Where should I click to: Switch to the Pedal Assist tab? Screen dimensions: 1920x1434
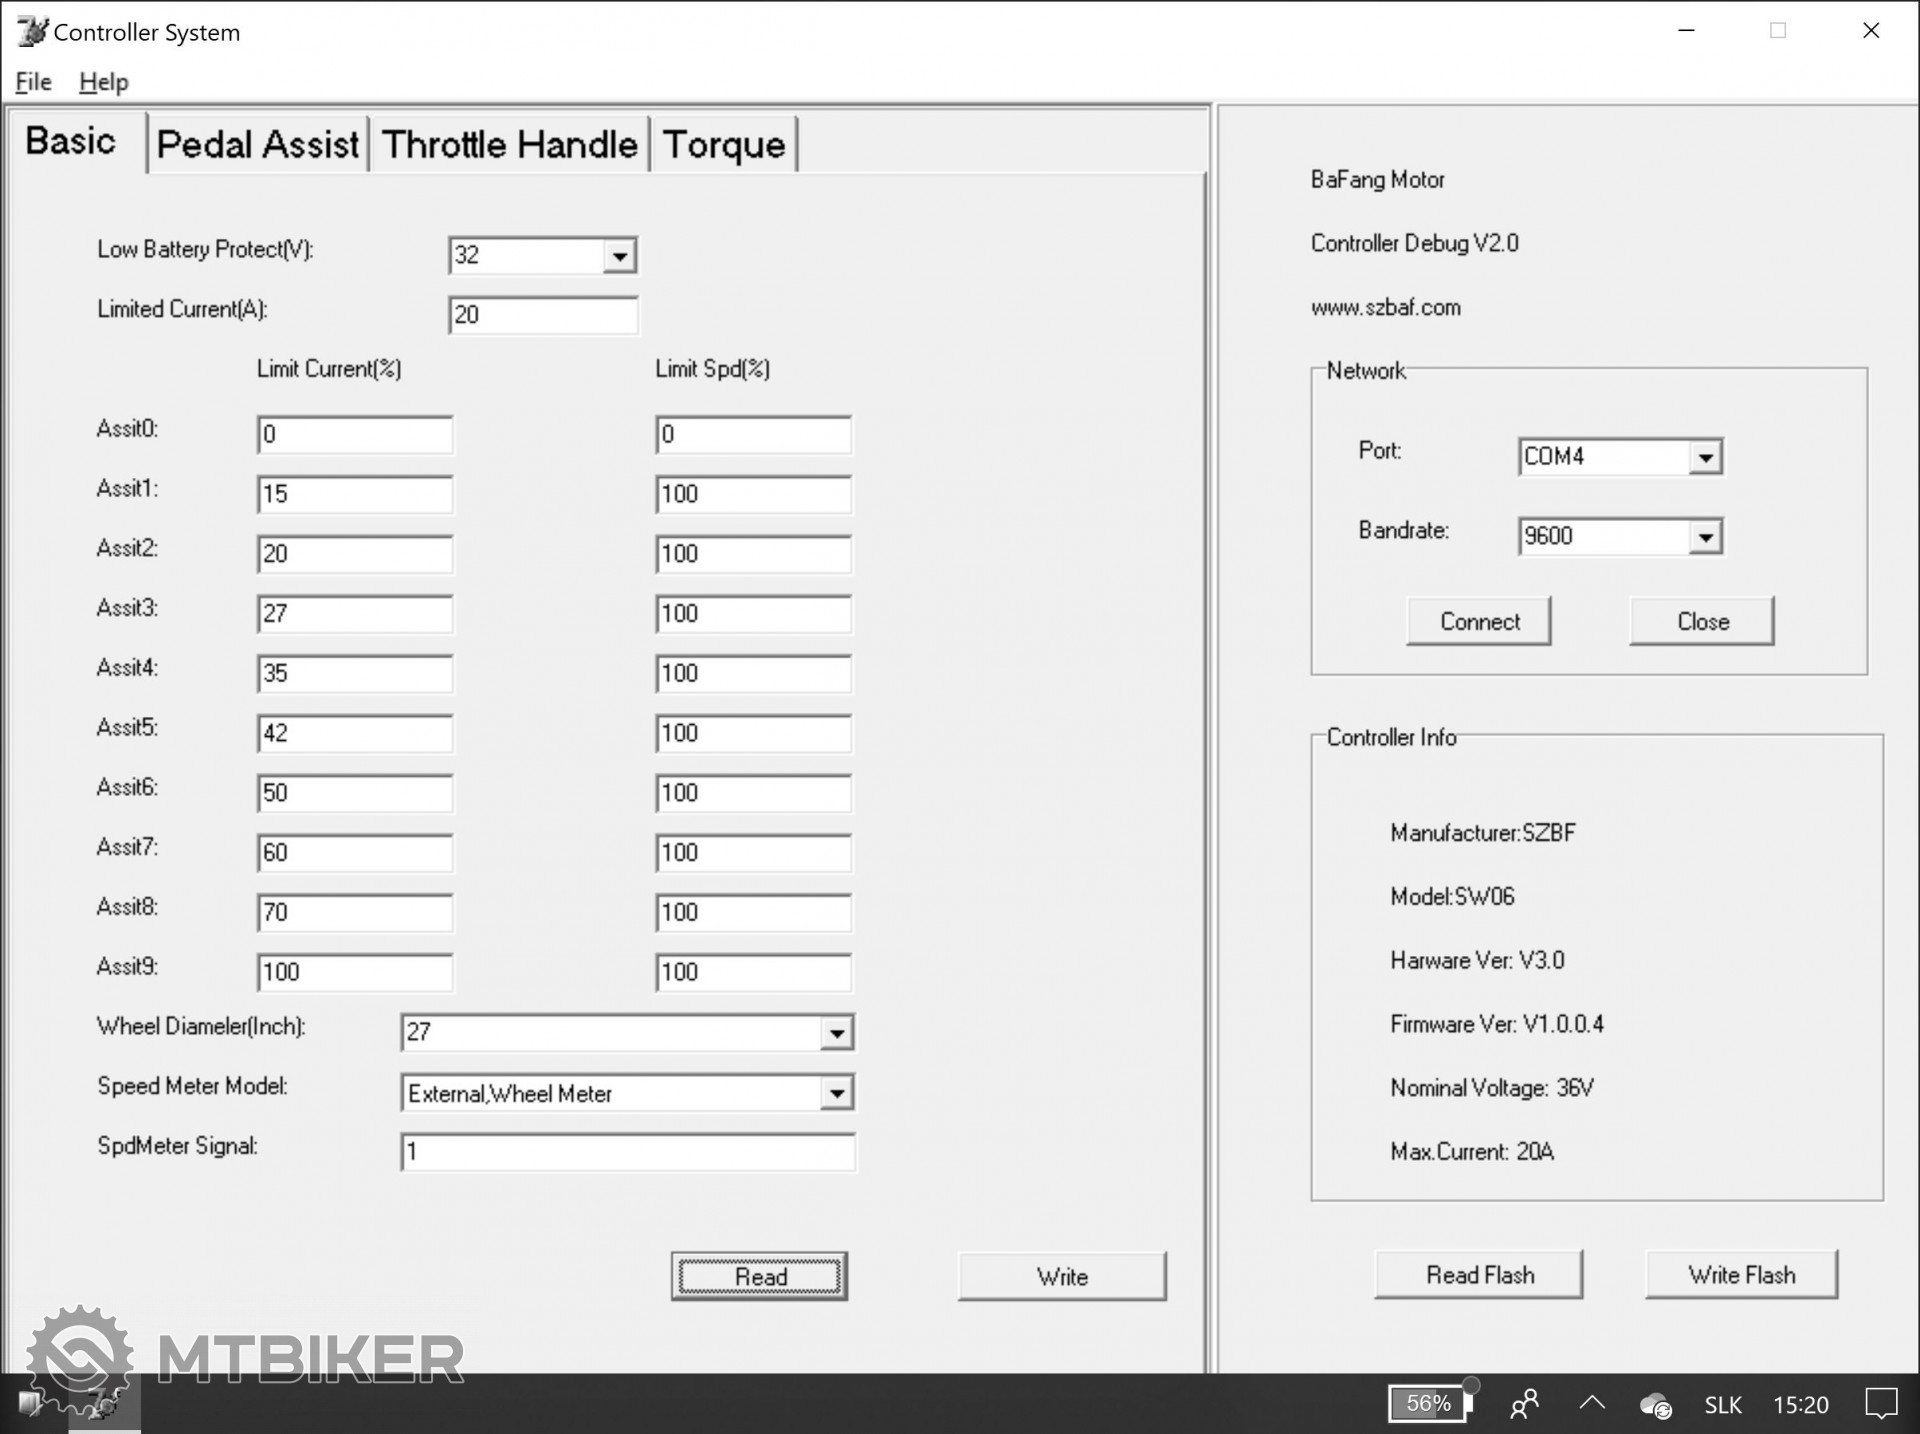258,145
